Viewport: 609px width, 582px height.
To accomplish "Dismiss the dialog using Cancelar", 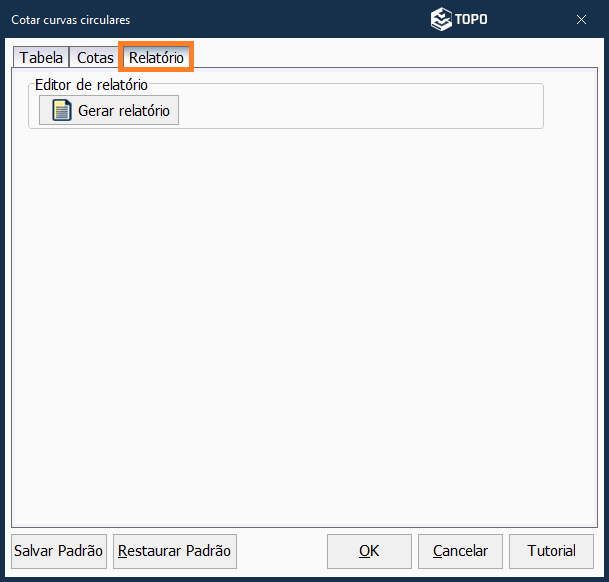I will click(460, 551).
